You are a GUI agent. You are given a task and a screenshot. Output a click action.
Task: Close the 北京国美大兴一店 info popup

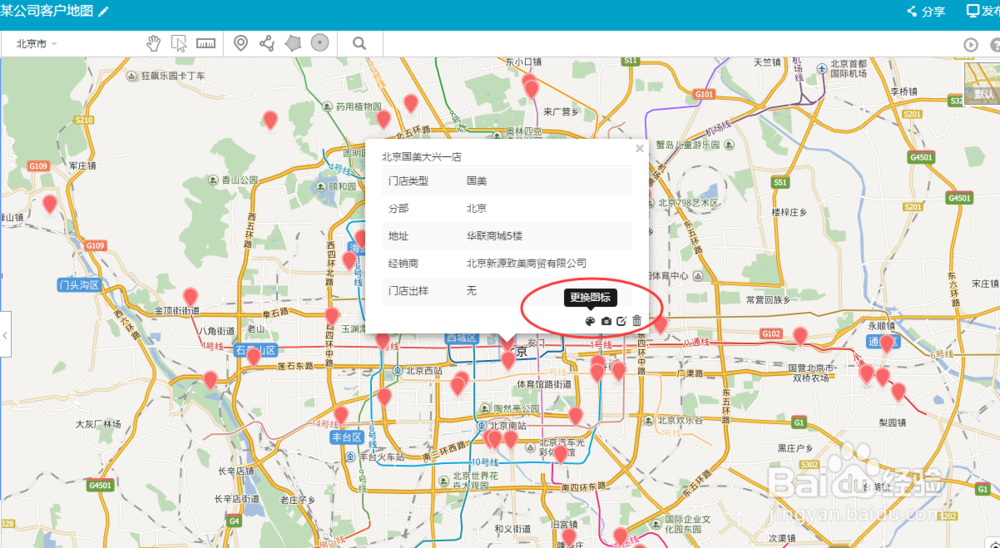tap(639, 149)
